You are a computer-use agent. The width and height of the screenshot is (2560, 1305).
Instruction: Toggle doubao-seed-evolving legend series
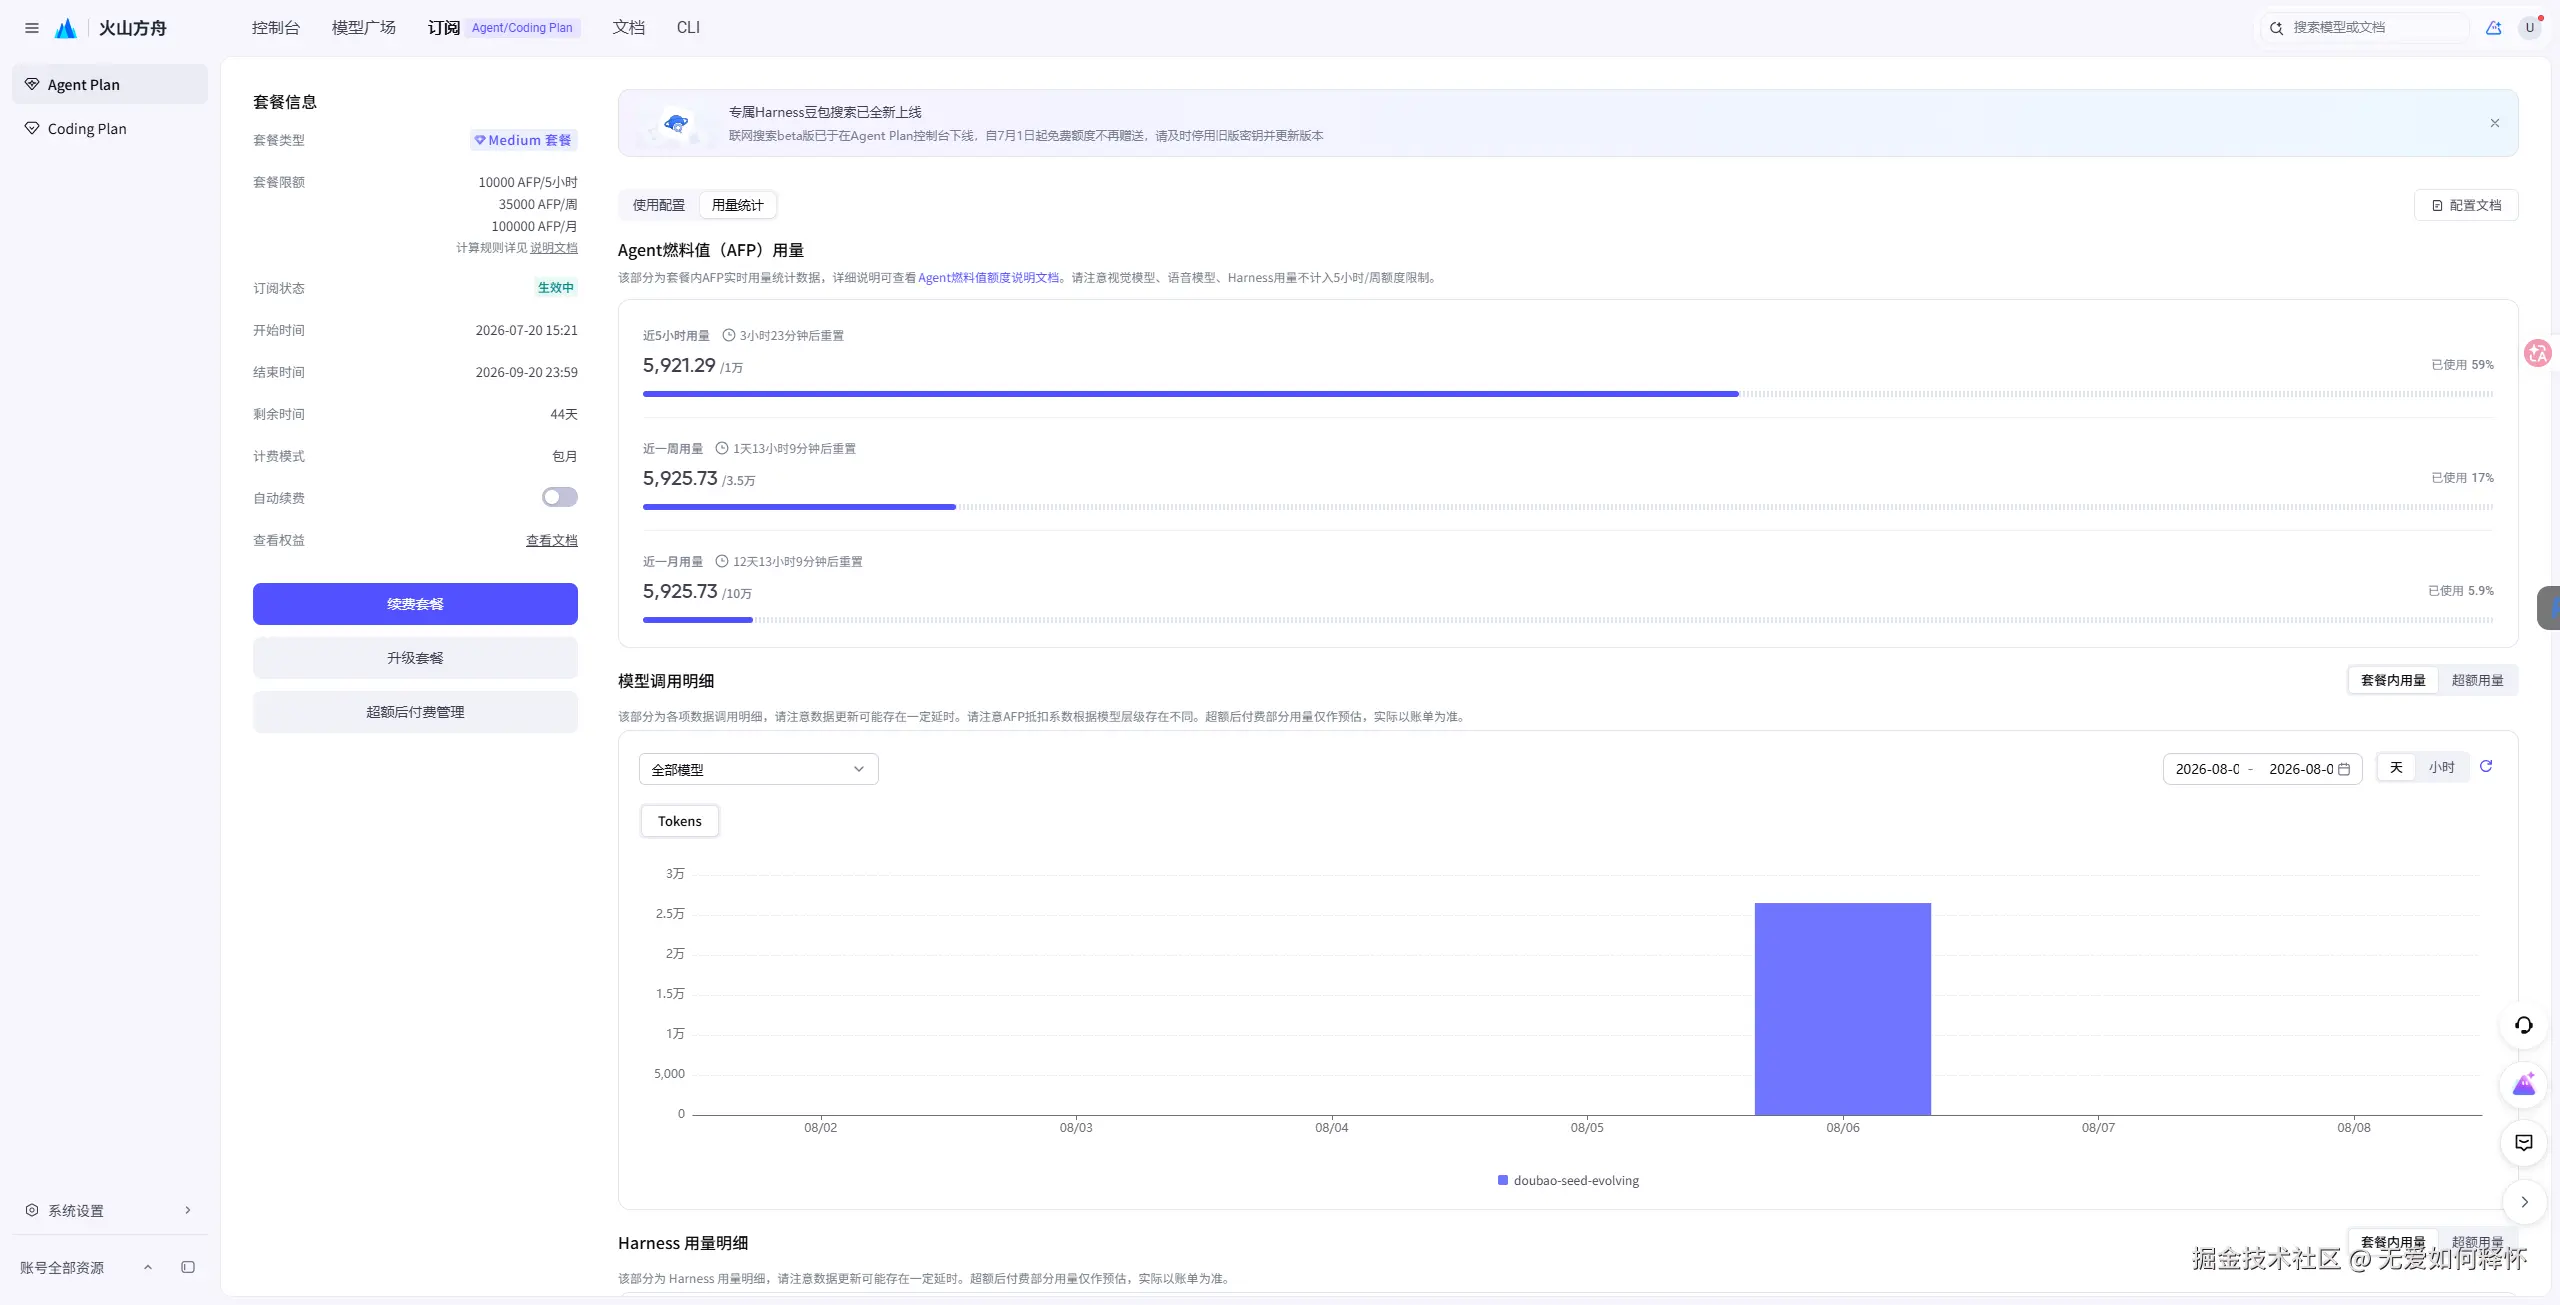[x=1568, y=1181]
